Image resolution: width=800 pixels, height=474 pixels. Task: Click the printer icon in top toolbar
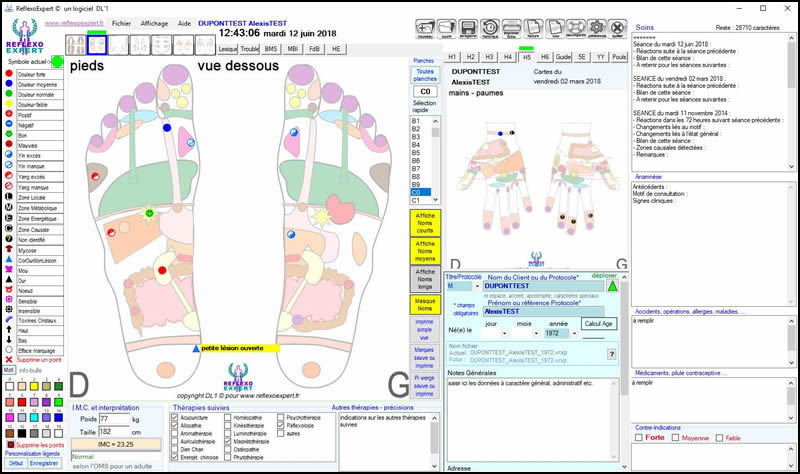tap(512, 27)
